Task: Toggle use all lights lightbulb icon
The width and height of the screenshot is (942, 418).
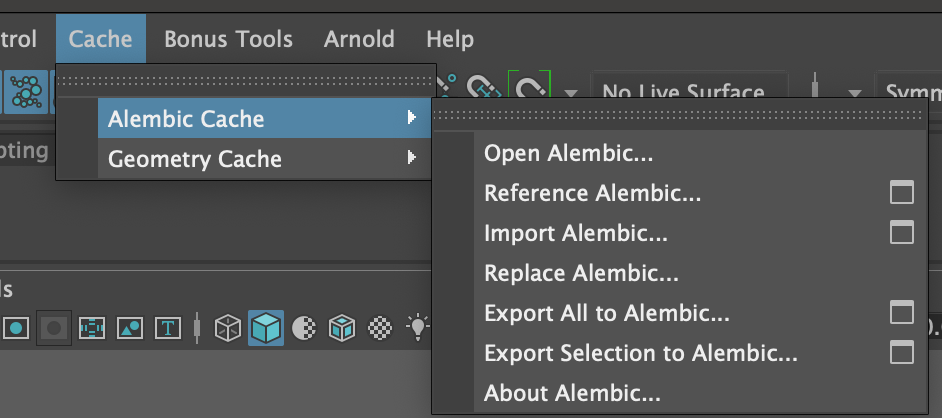Action: click(417, 327)
